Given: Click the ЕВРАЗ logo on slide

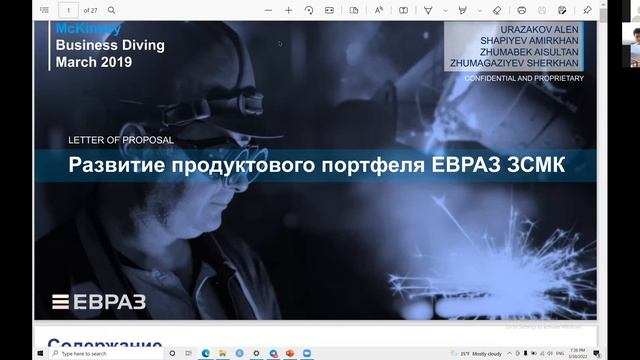Looking at the screenshot, I should click(x=99, y=302).
